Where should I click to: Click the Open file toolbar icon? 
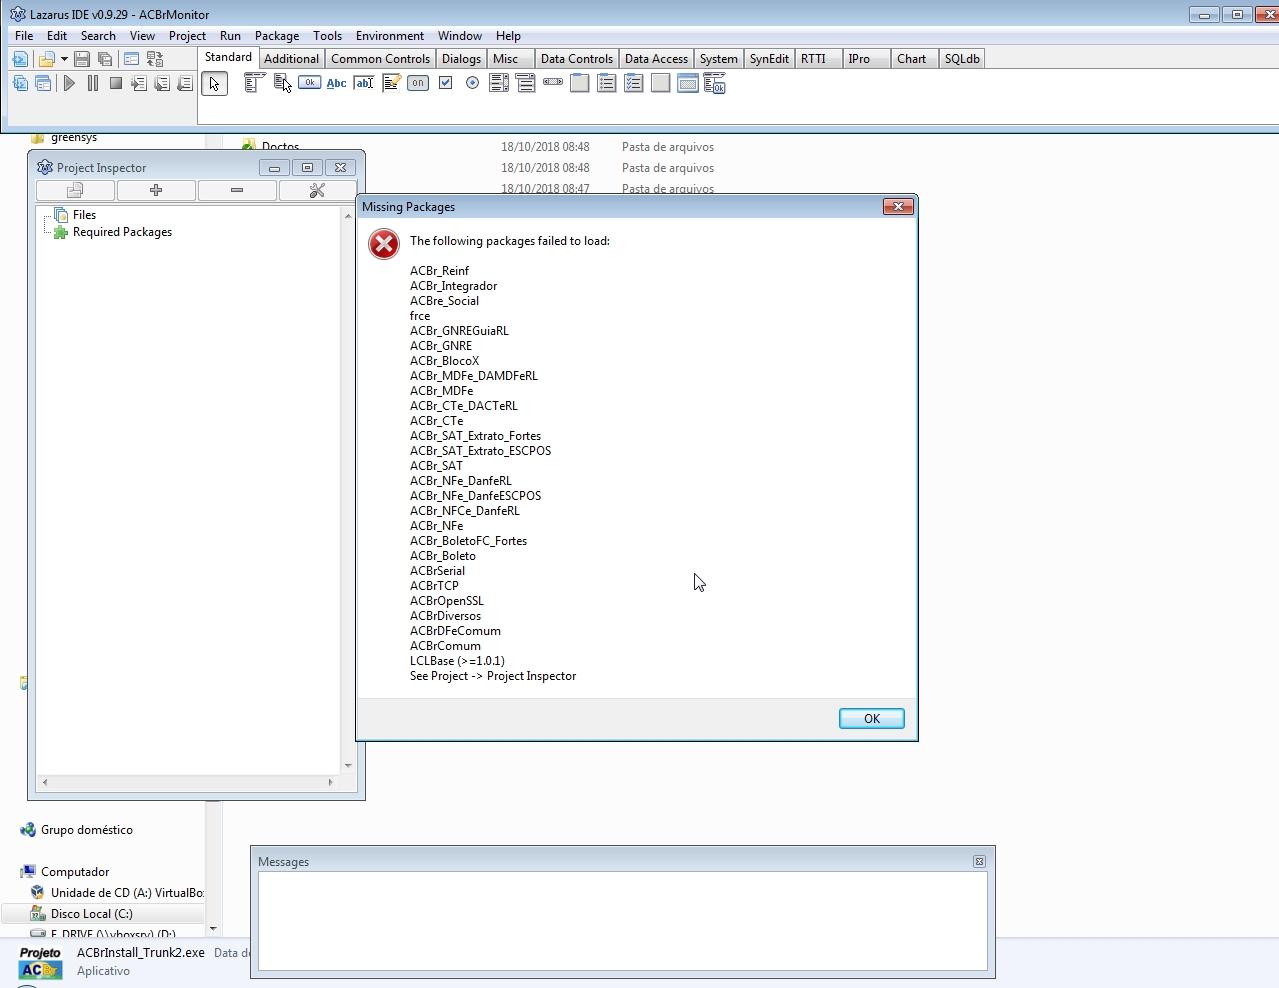pos(46,59)
